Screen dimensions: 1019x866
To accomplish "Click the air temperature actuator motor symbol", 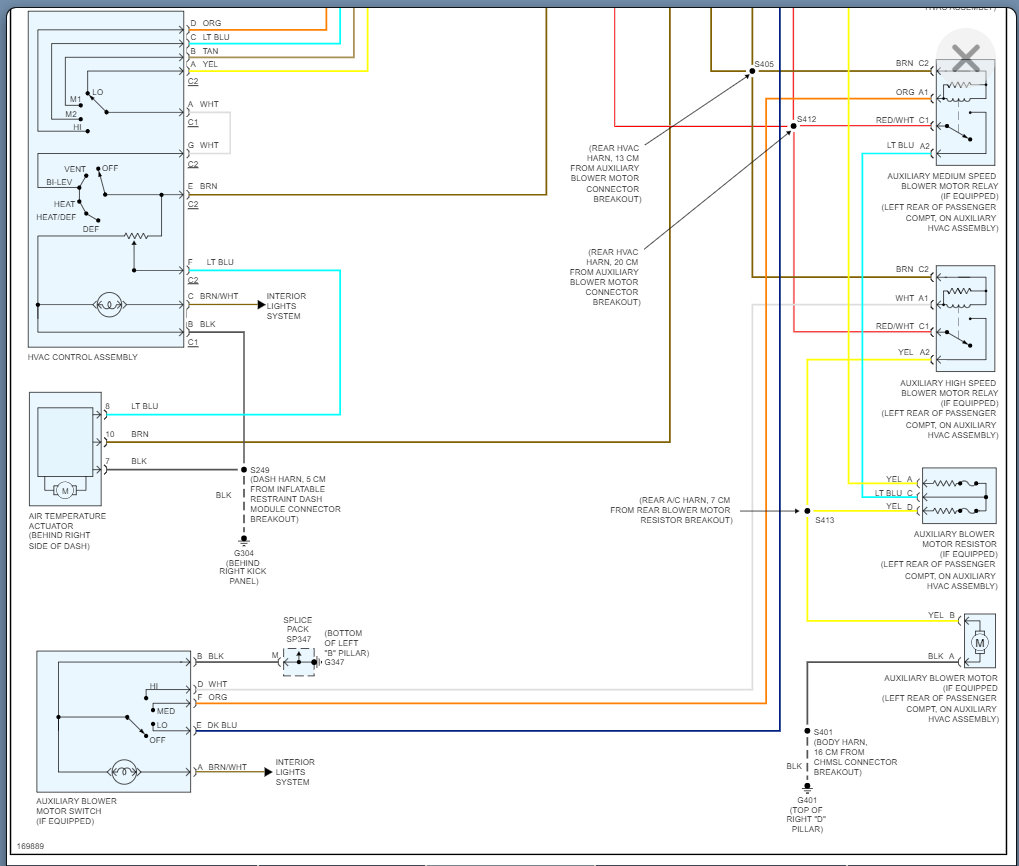I will click(x=65, y=490).
